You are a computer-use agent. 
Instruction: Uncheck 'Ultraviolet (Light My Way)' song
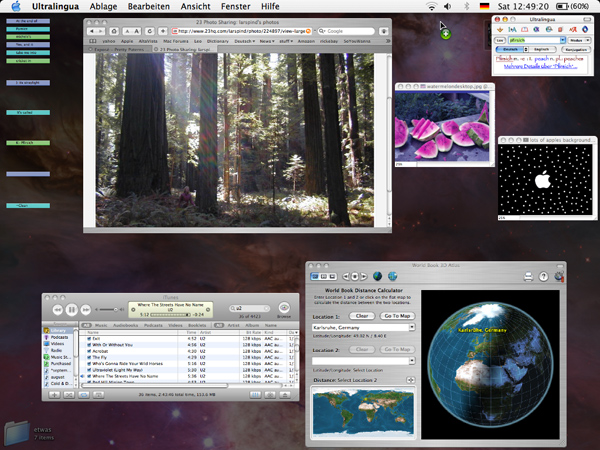click(x=89, y=370)
